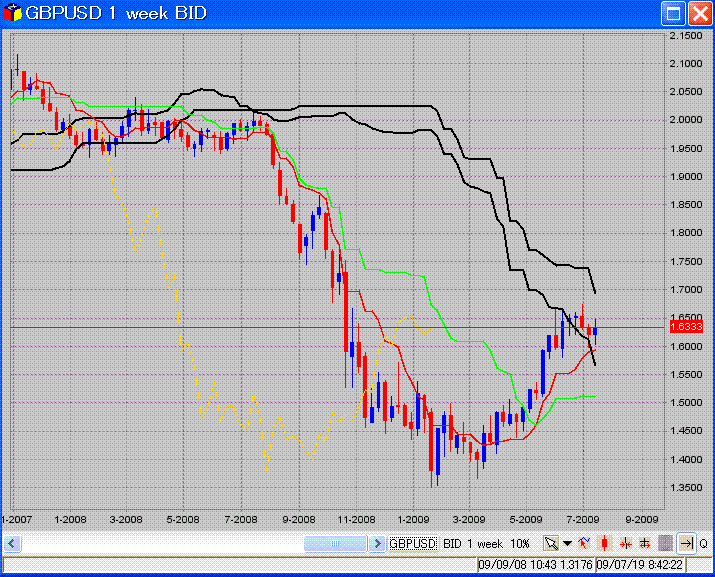Click the 9-2008 date axis label
Viewport: 715px width, 577px height.
click(299, 520)
